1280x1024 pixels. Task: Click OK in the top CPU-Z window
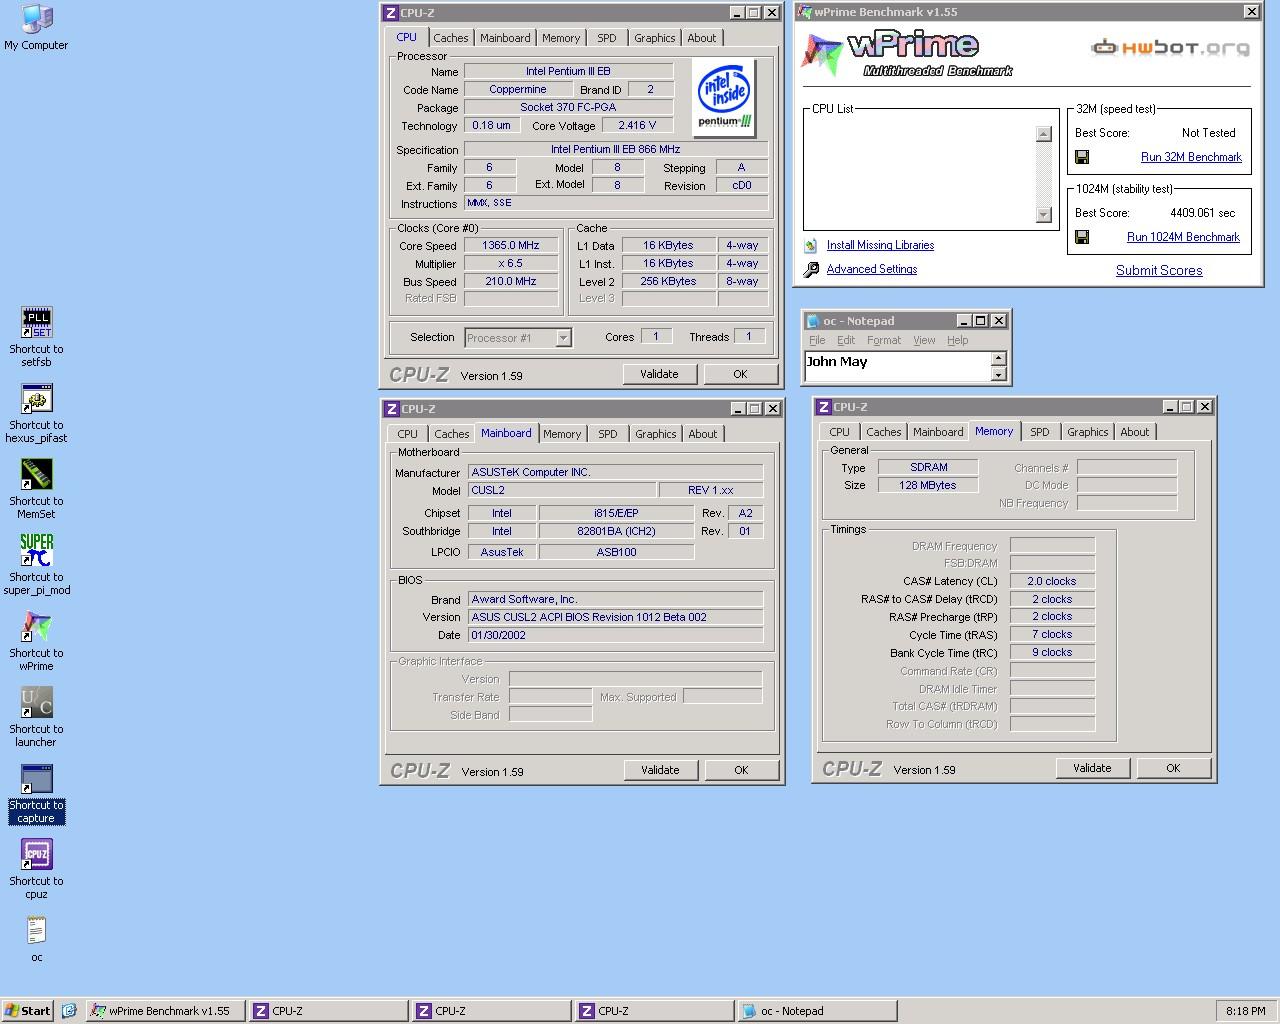(740, 374)
